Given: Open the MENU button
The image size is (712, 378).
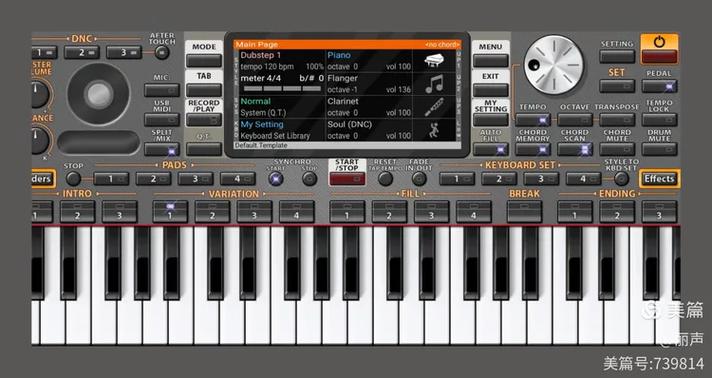Looking at the screenshot, I should pyautogui.click(x=490, y=60).
